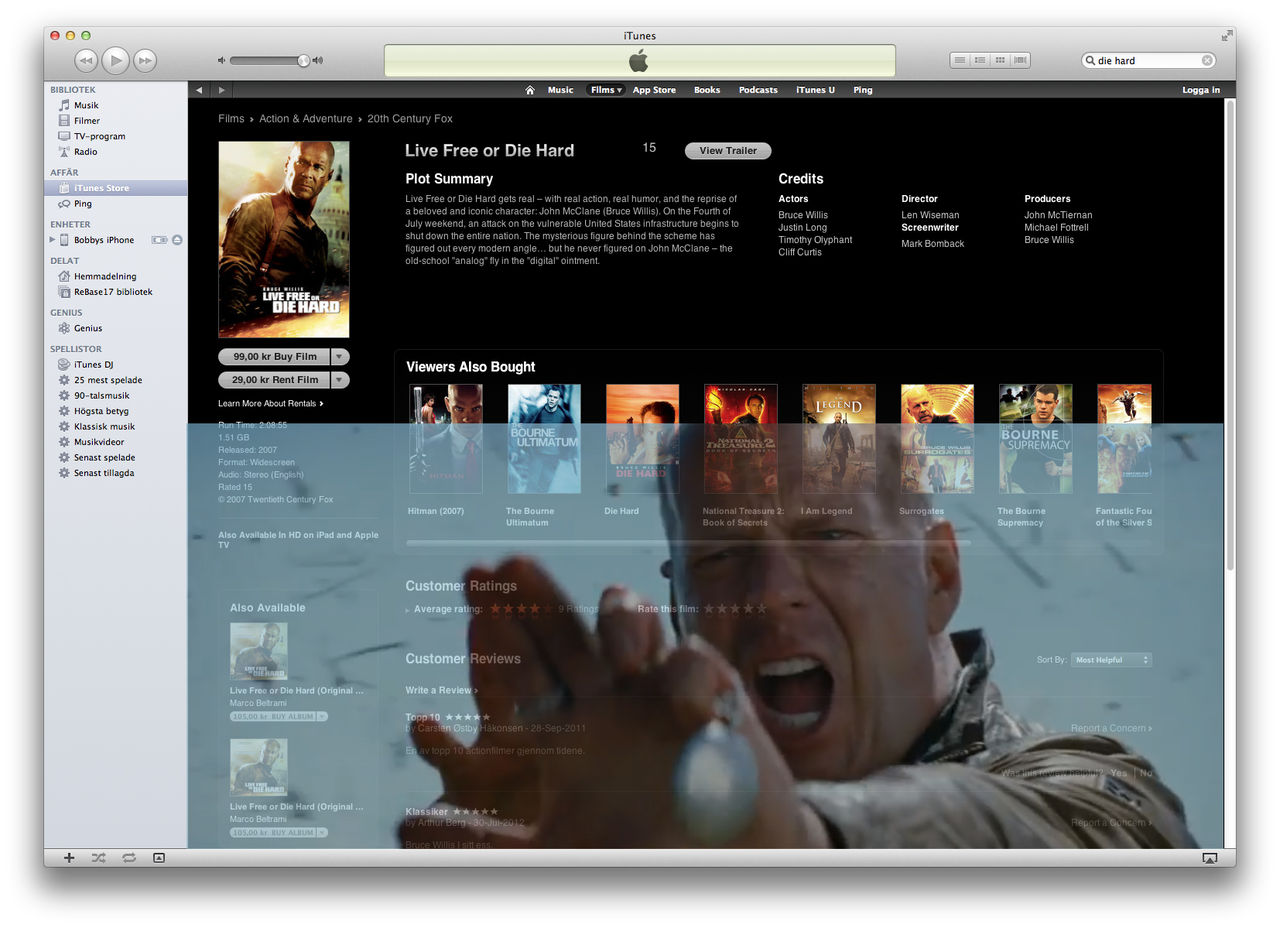This screenshot has height=928, width=1280.
Task: Open the Write a Review link
Action: tap(439, 690)
